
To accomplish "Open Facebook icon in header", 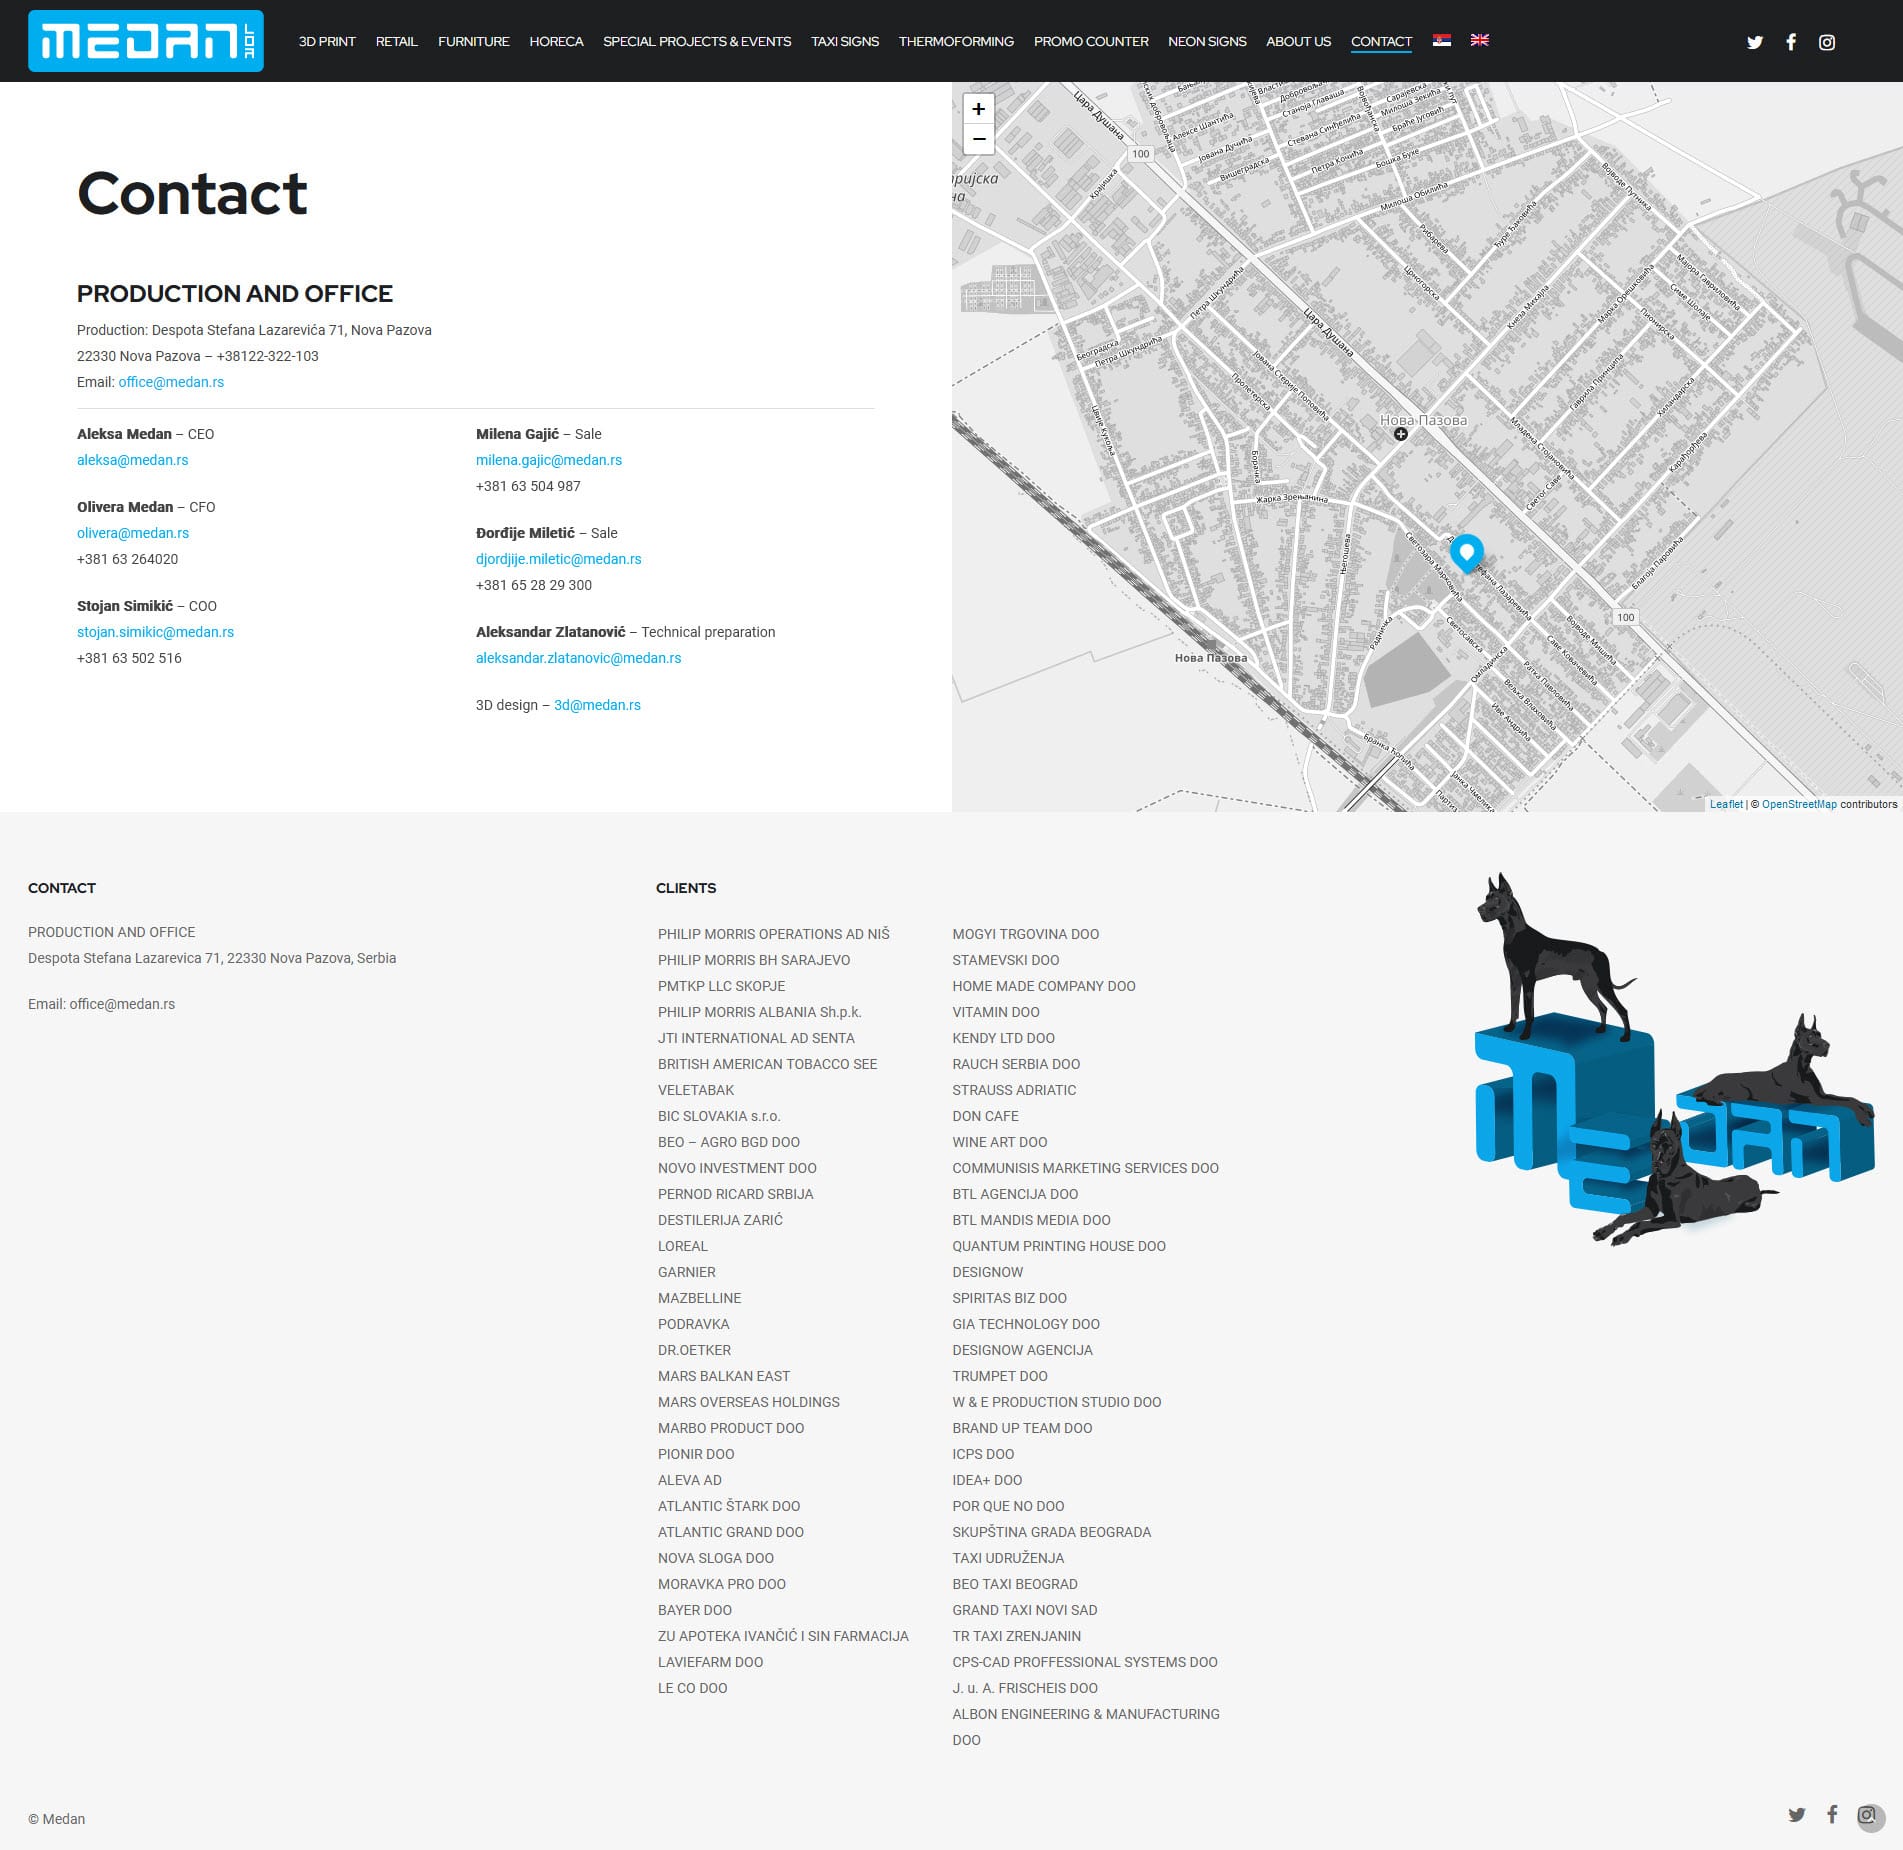I will 1791,42.
